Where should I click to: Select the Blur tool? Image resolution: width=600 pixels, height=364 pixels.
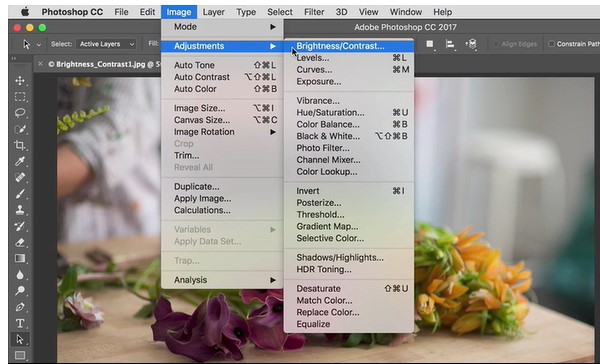pos(20,275)
